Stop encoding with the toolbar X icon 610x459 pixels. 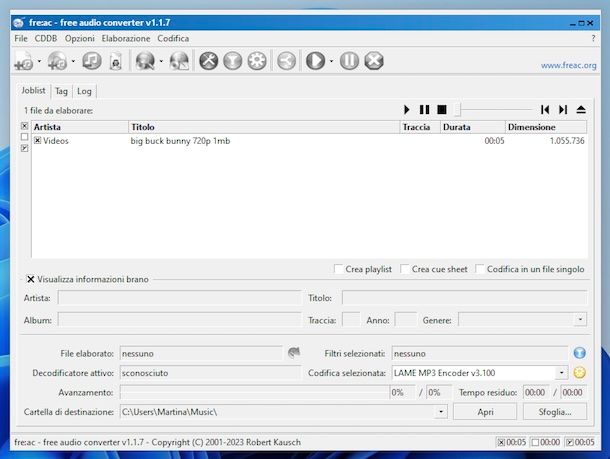pos(374,61)
